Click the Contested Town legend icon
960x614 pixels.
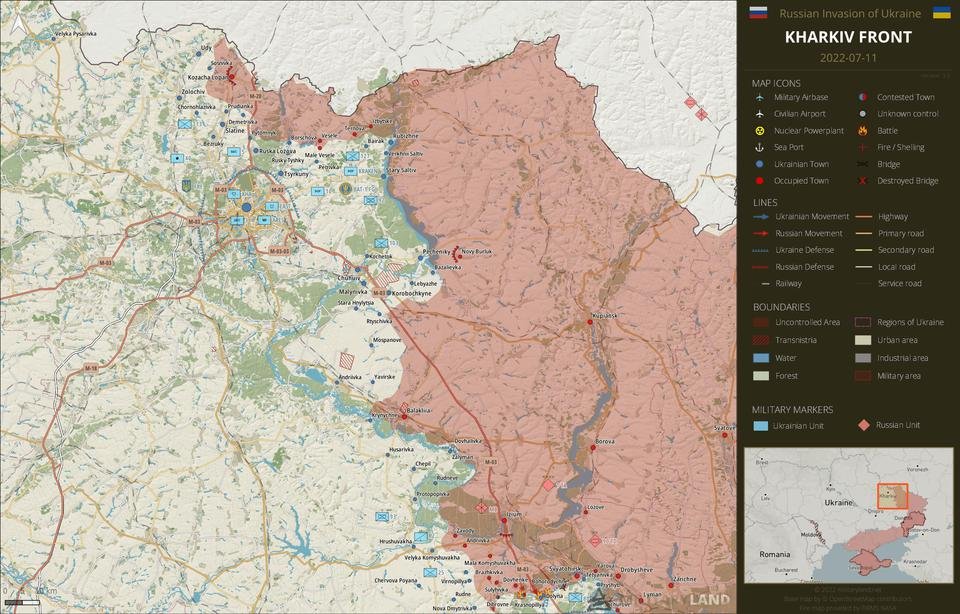[x=862, y=97]
